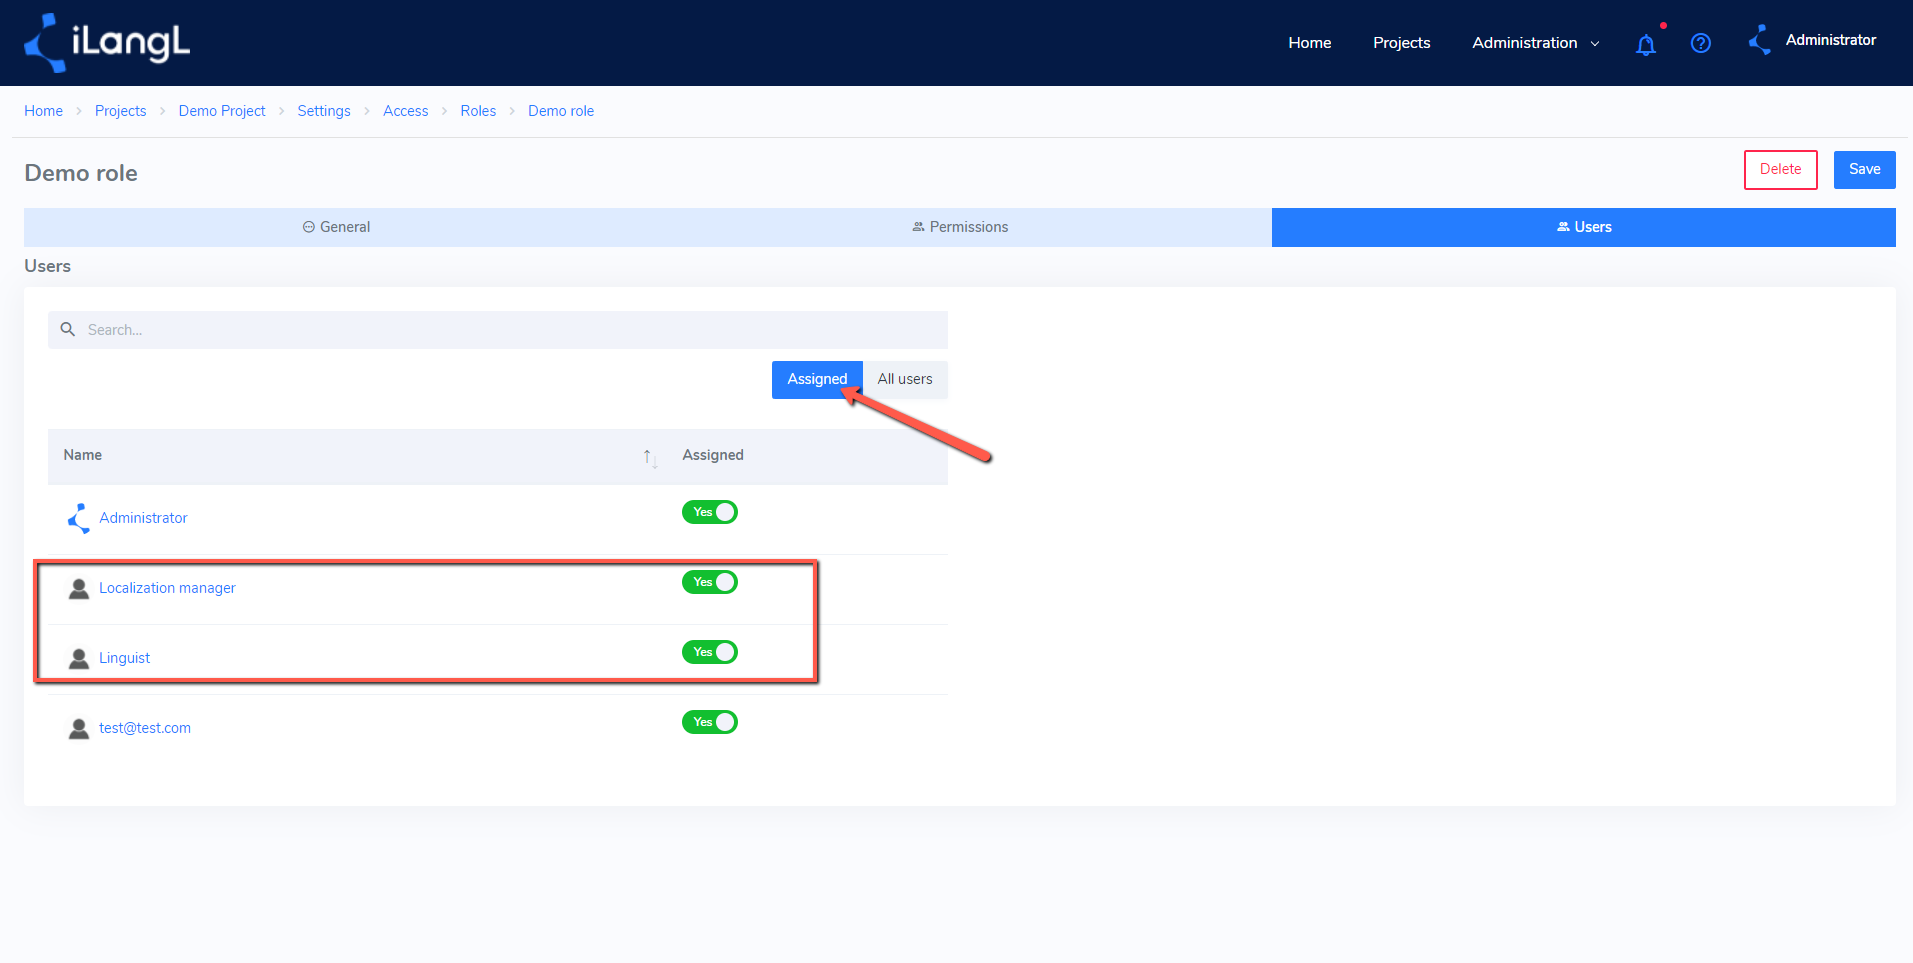Click the sort arrows in Name column
This screenshot has width=1913, height=963.
click(x=650, y=457)
